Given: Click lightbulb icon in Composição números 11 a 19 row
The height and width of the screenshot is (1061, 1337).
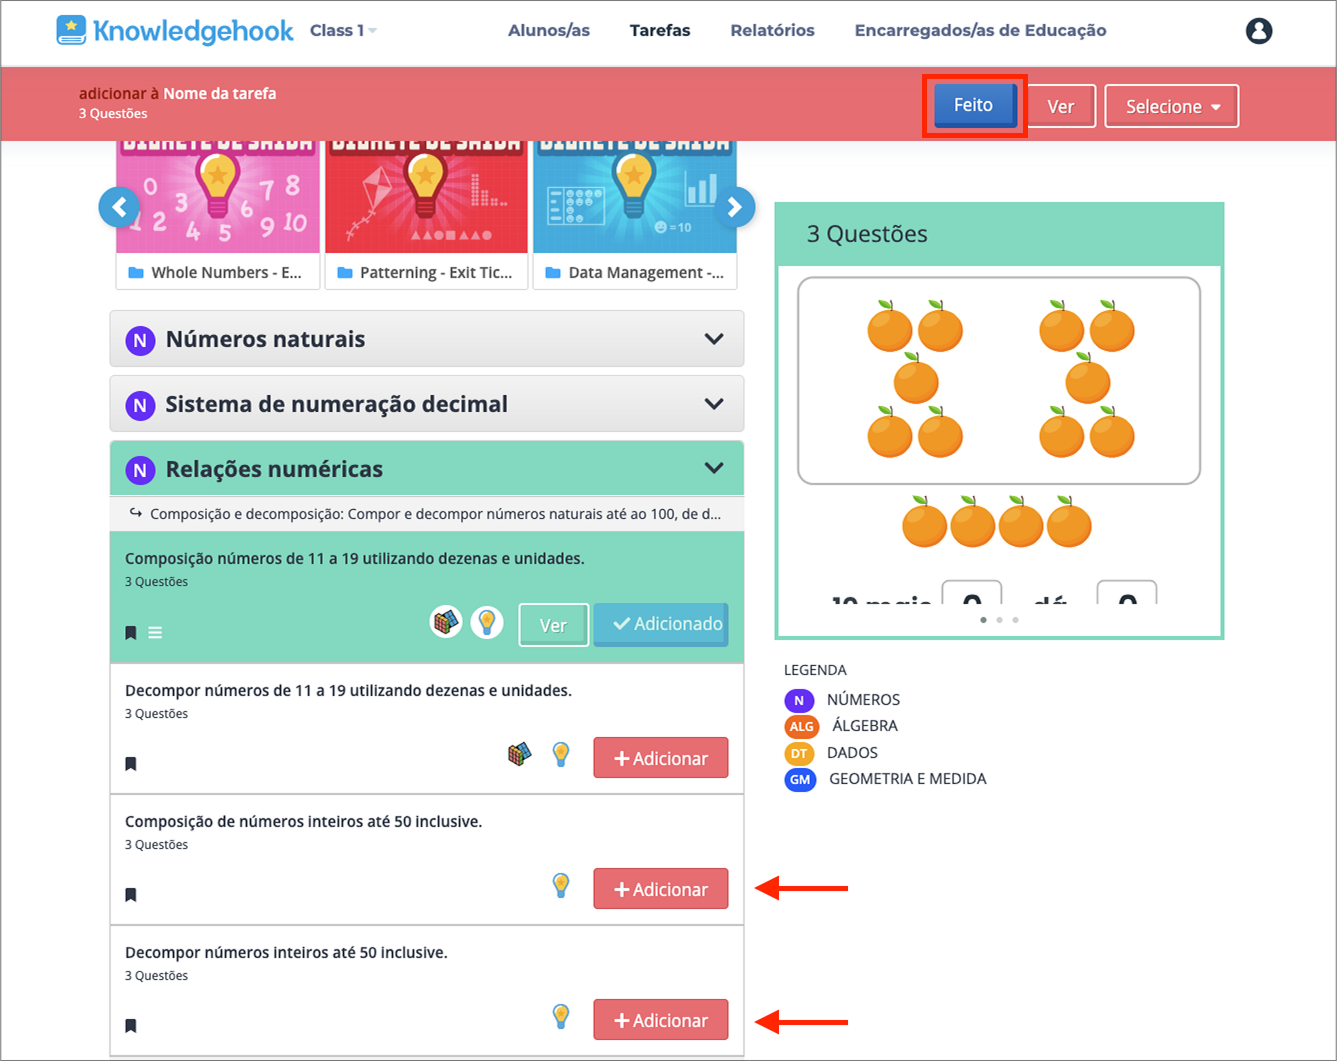Looking at the screenshot, I should pyautogui.click(x=487, y=622).
